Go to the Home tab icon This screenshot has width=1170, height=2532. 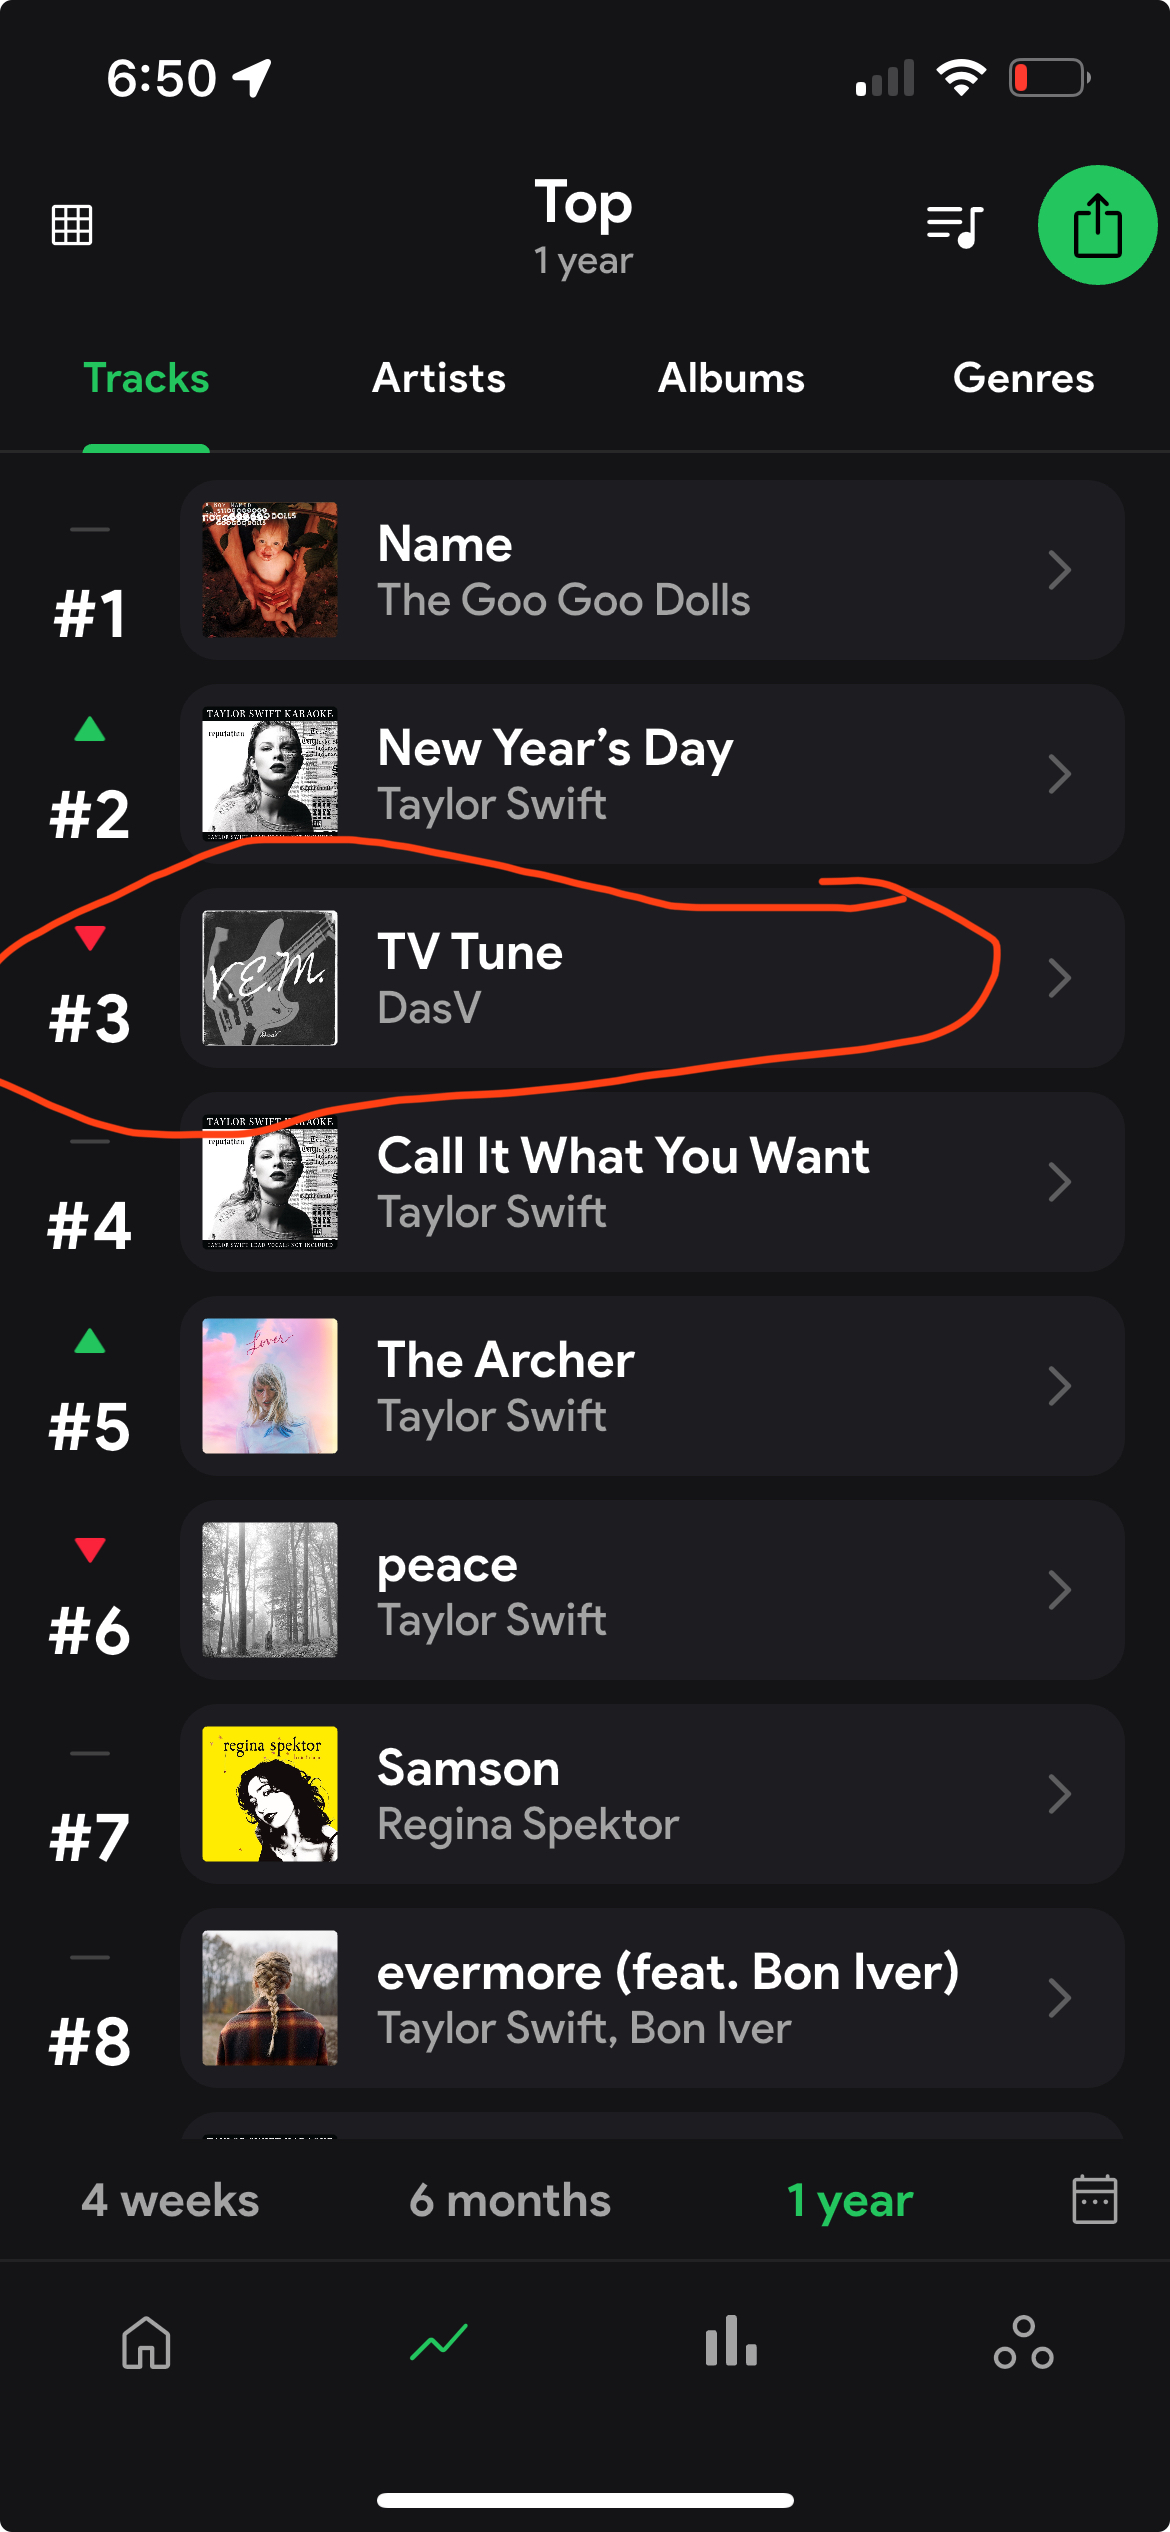coord(146,2342)
